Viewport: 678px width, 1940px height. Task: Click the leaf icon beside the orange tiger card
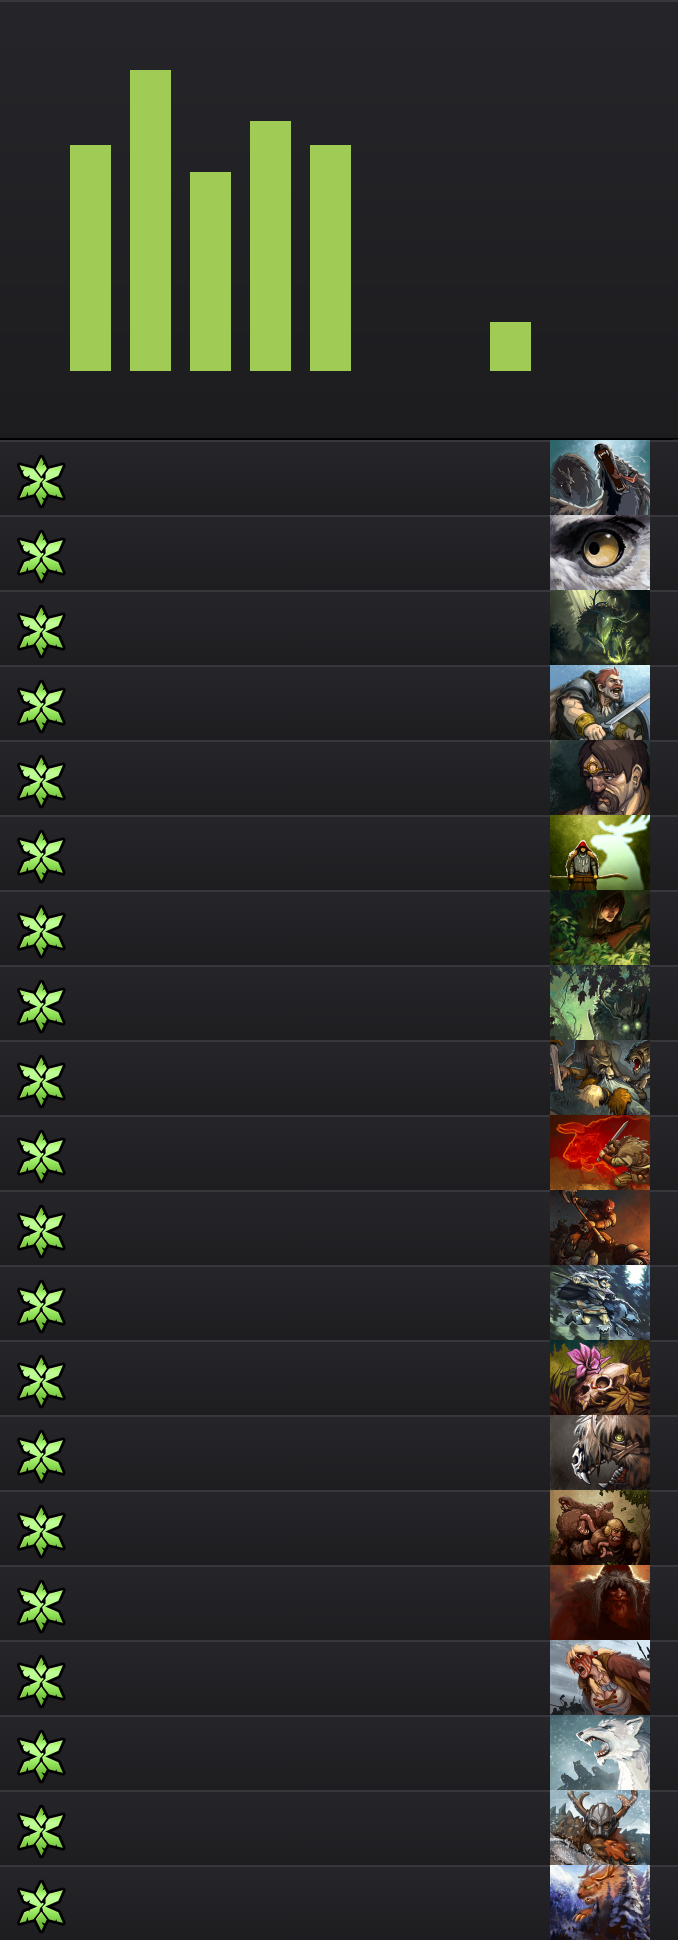point(41,1906)
